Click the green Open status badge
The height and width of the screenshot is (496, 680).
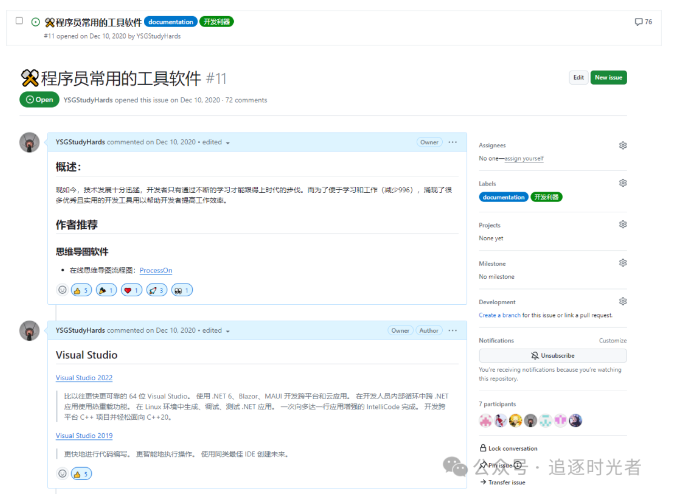(39, 100)
